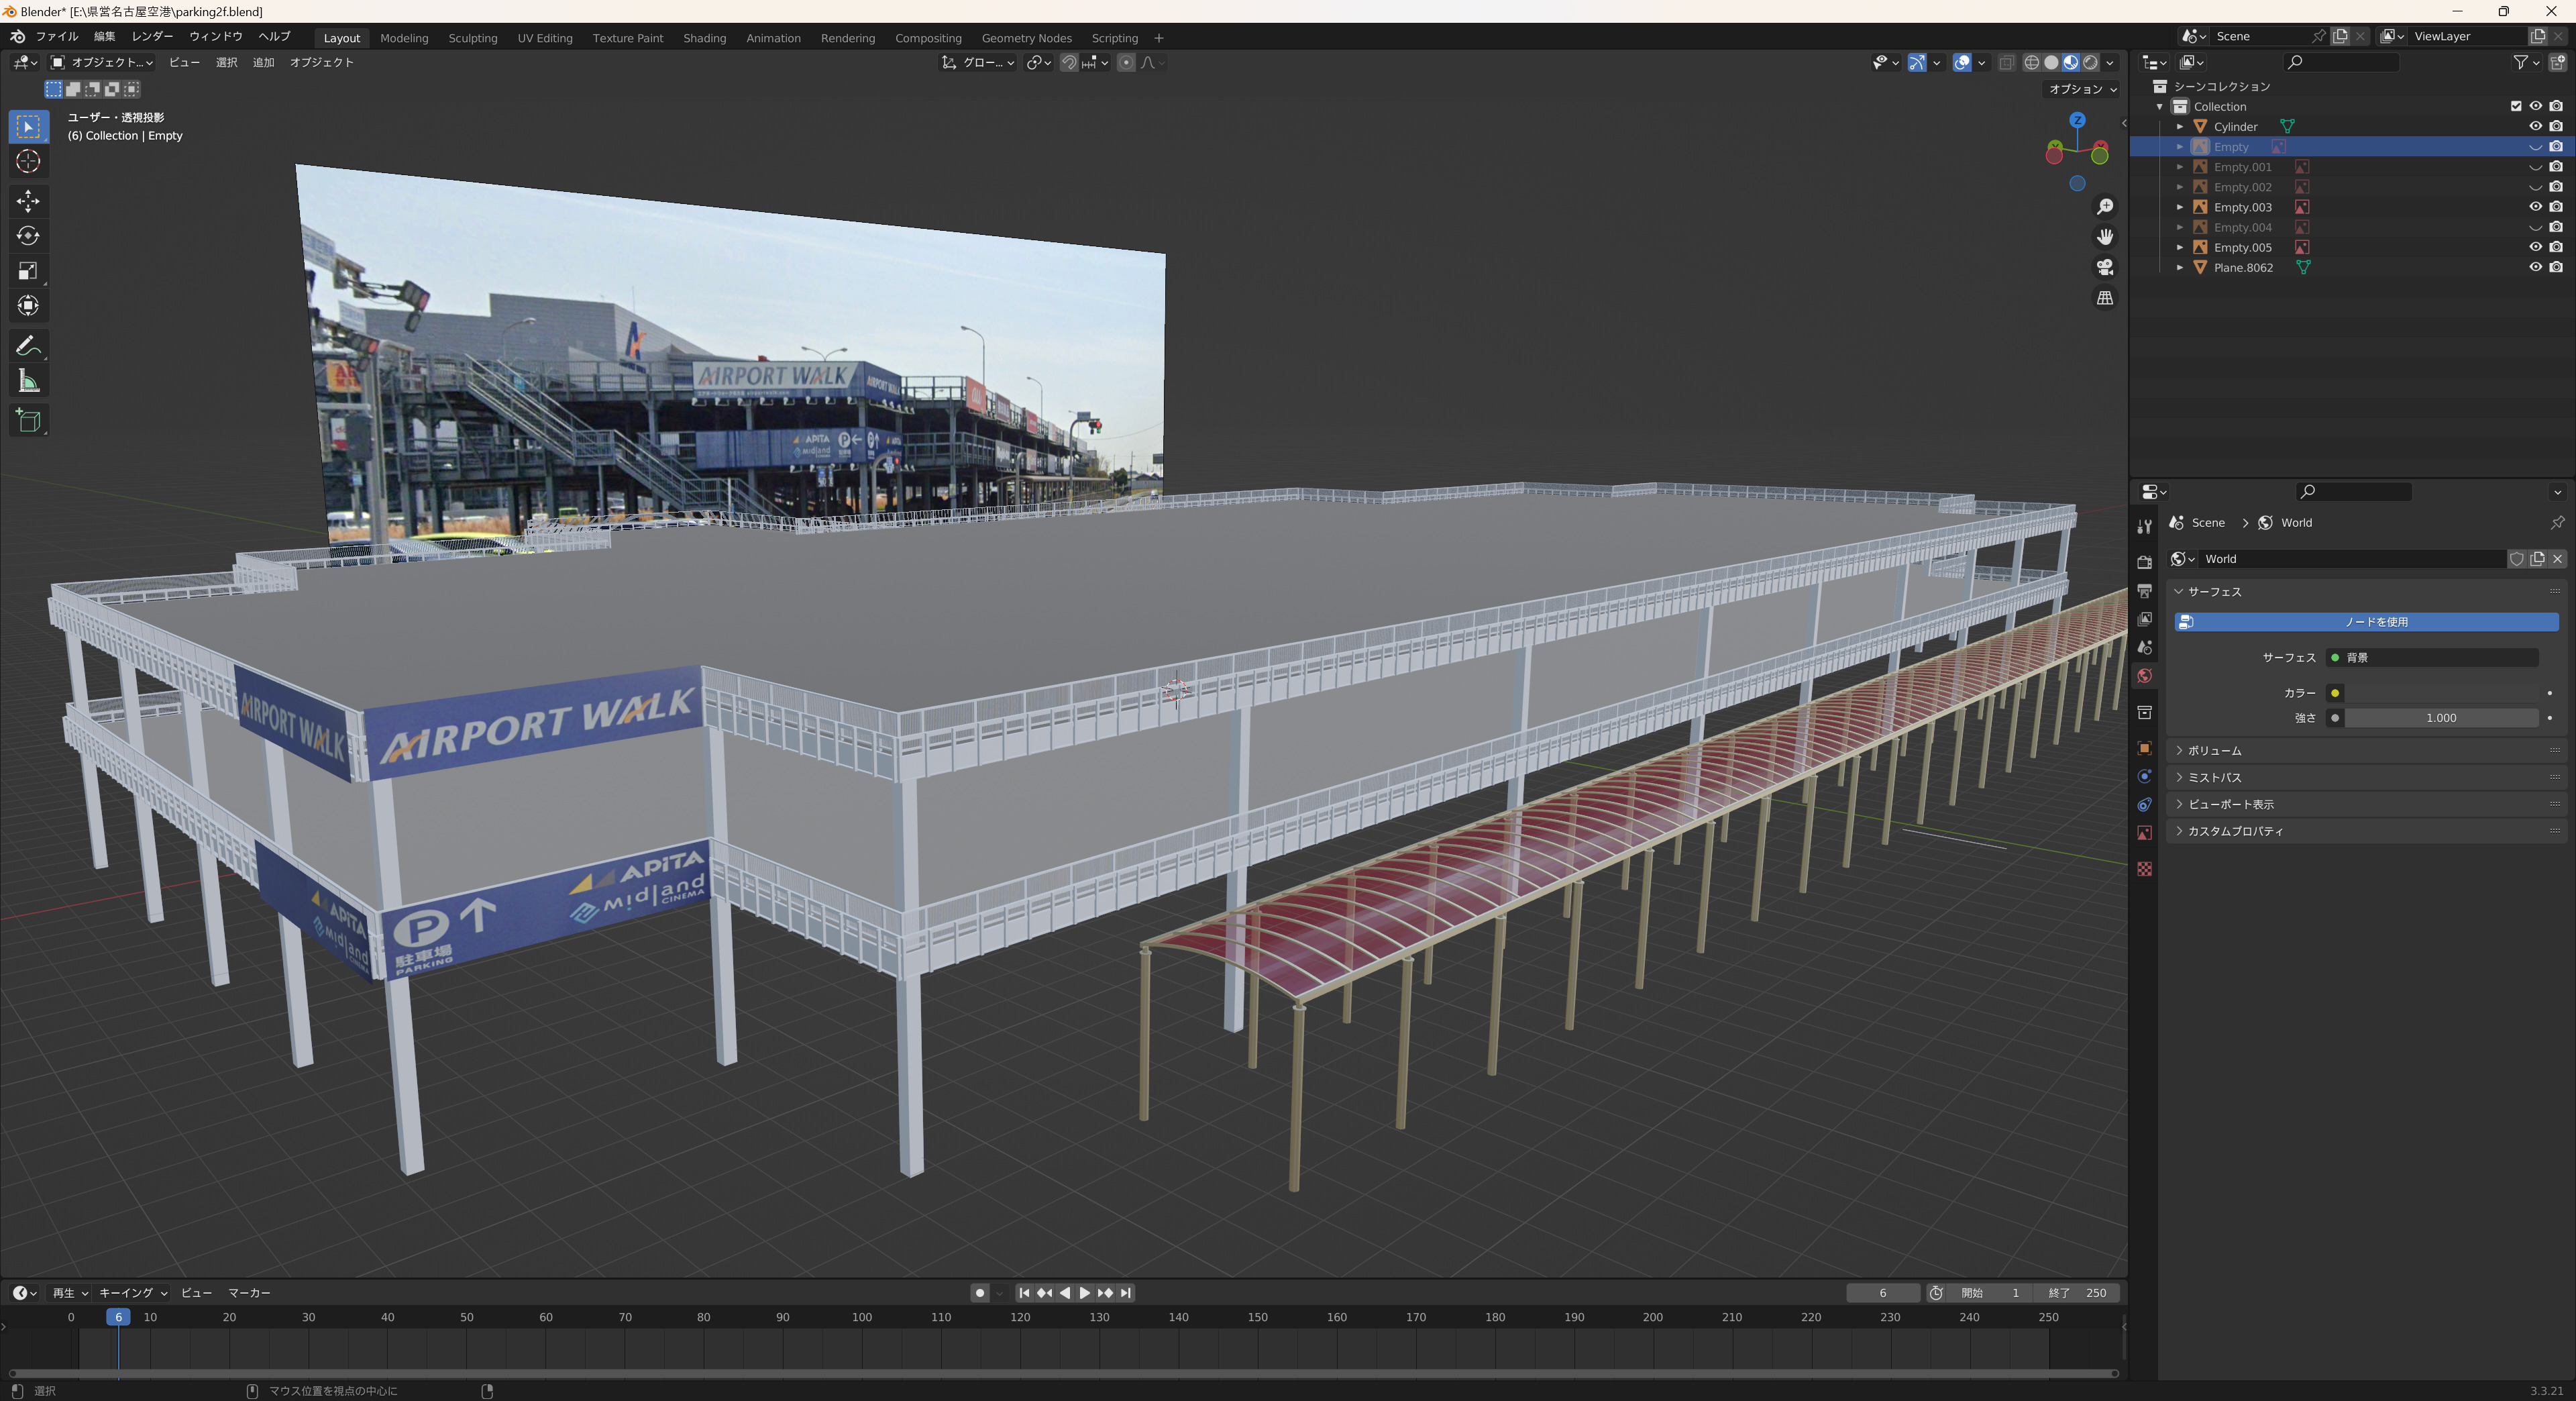Open the Object Constraints properties tab icon
Viewport: 2576px width, 1401px height.
[x=2144, y=804]
